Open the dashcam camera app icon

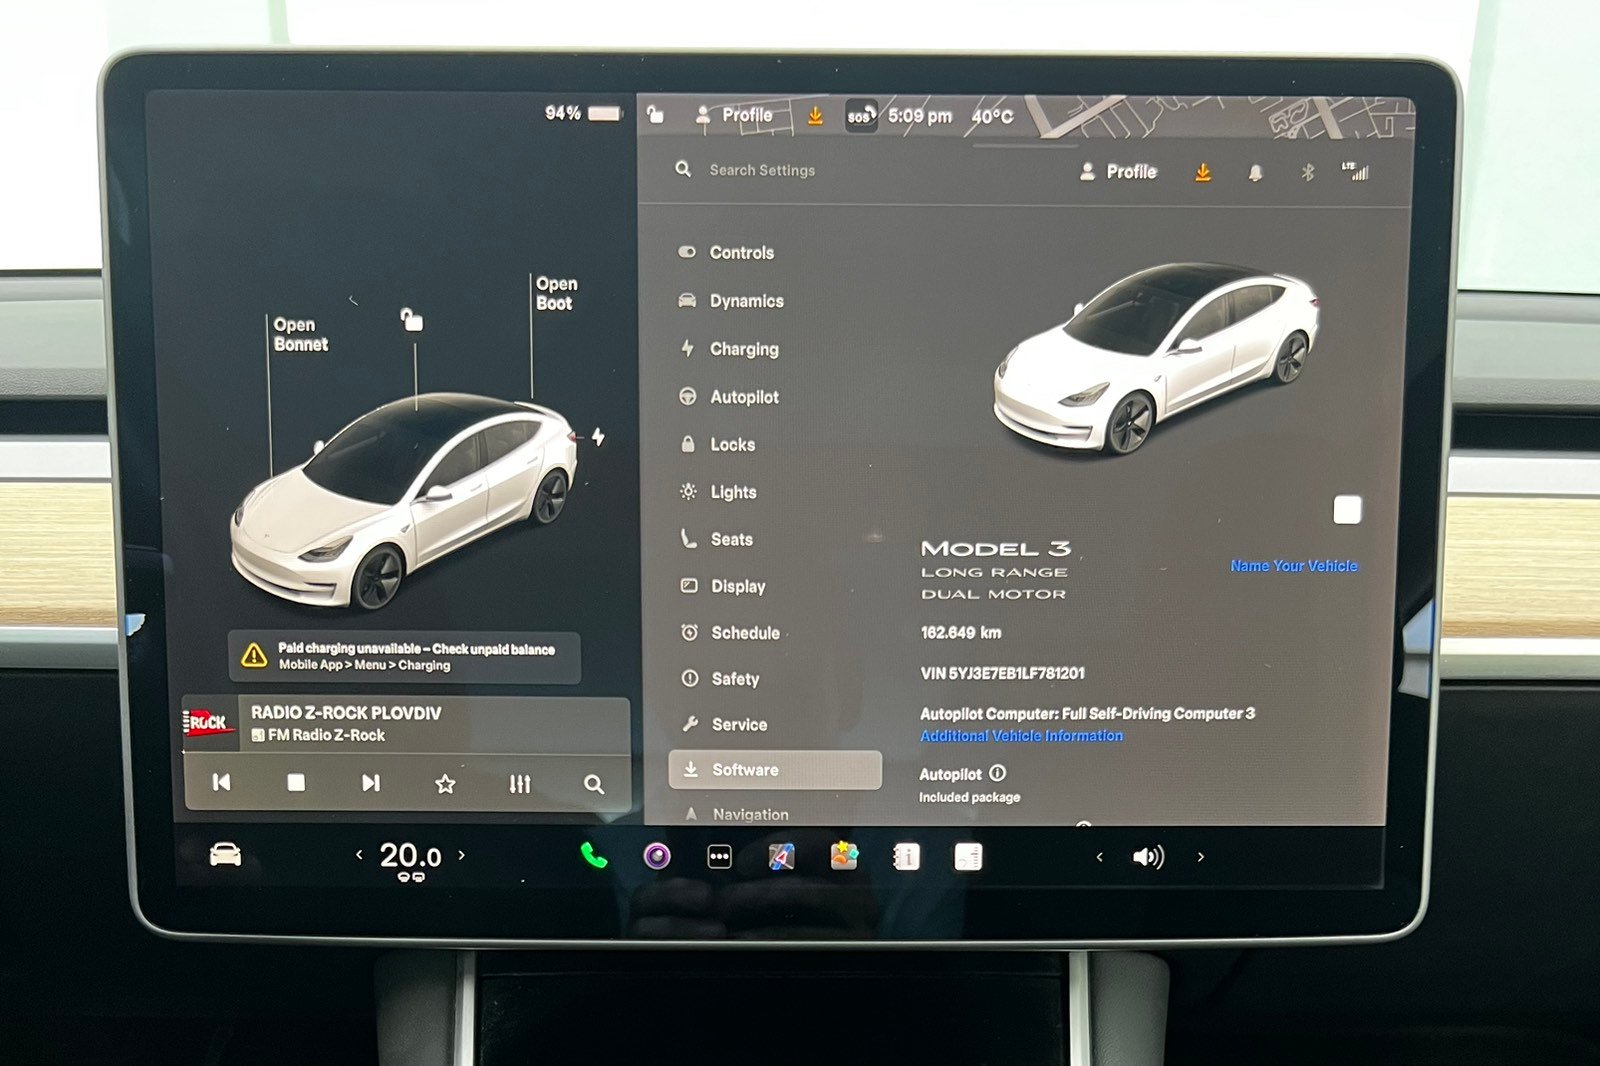coord(656,856)
